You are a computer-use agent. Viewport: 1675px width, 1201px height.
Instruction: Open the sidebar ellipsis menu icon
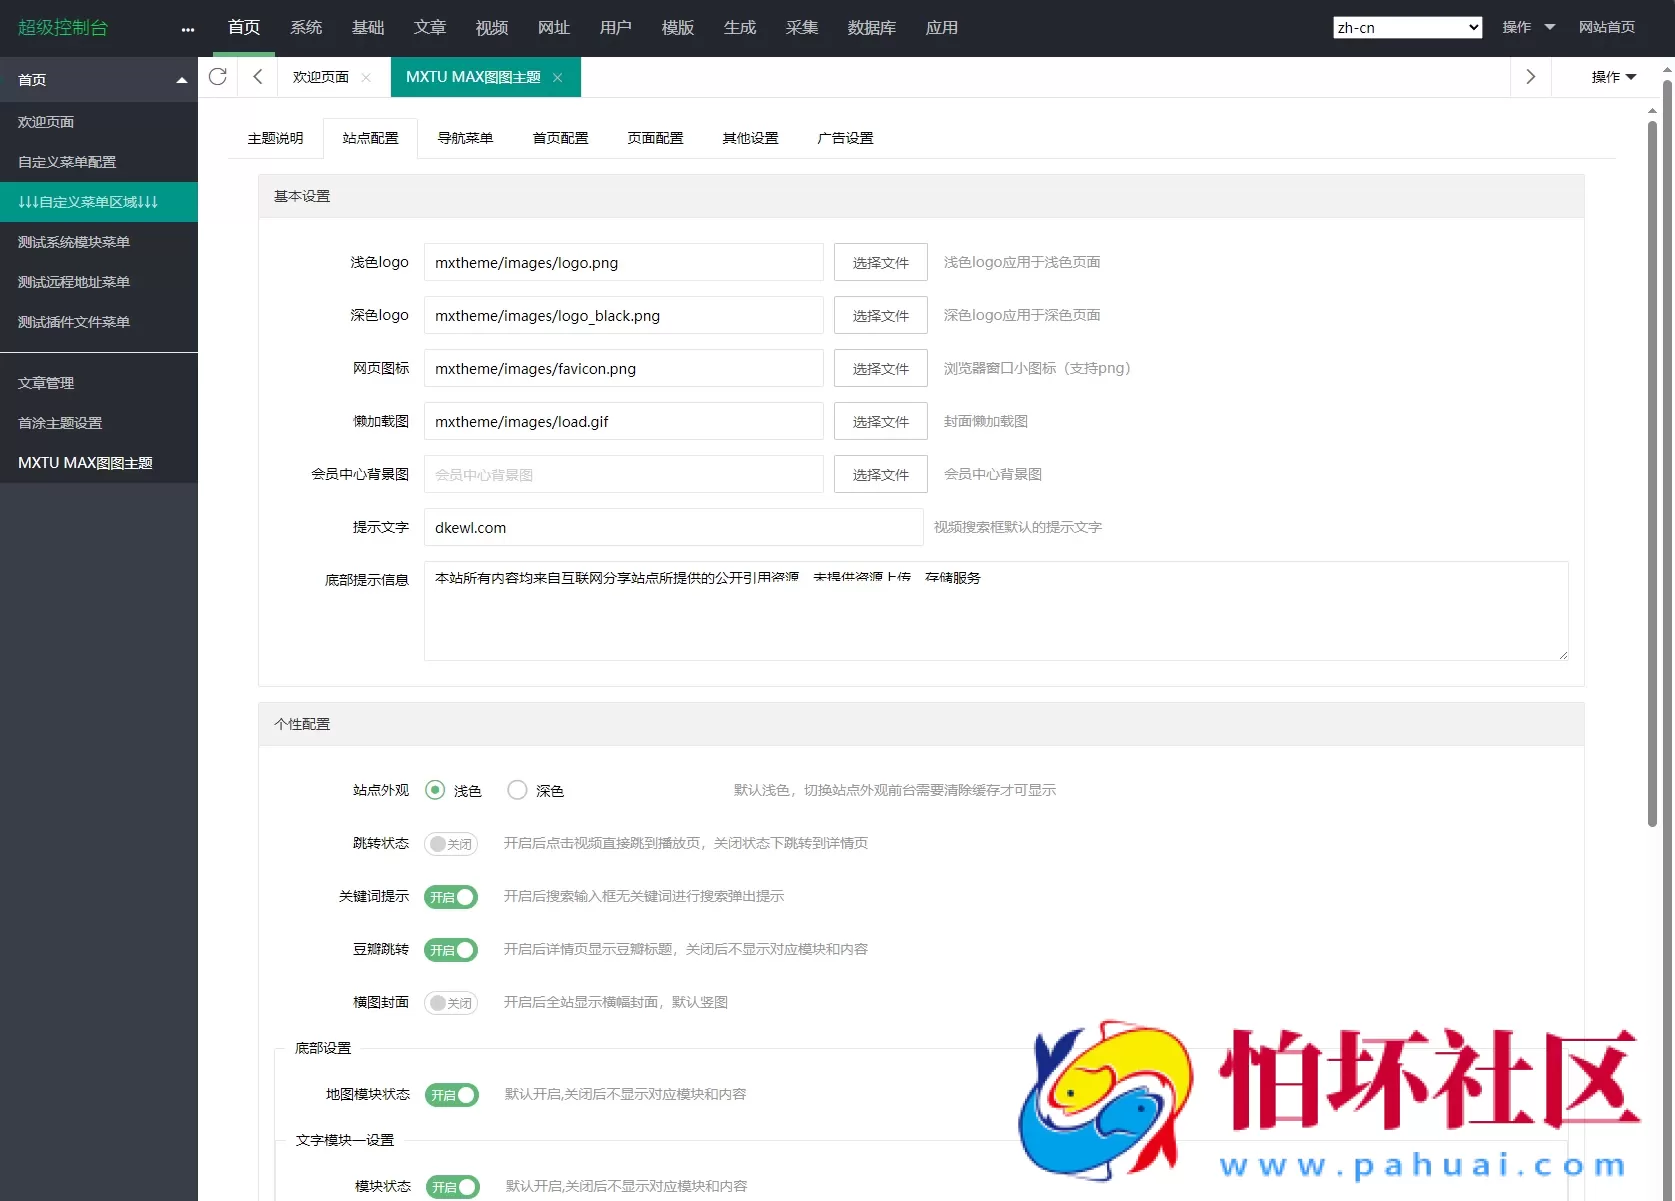187,29
